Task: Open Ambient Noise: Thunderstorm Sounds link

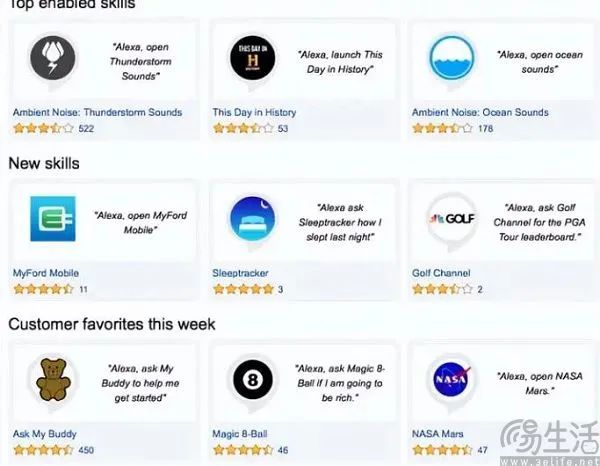Action: (97, 112)
